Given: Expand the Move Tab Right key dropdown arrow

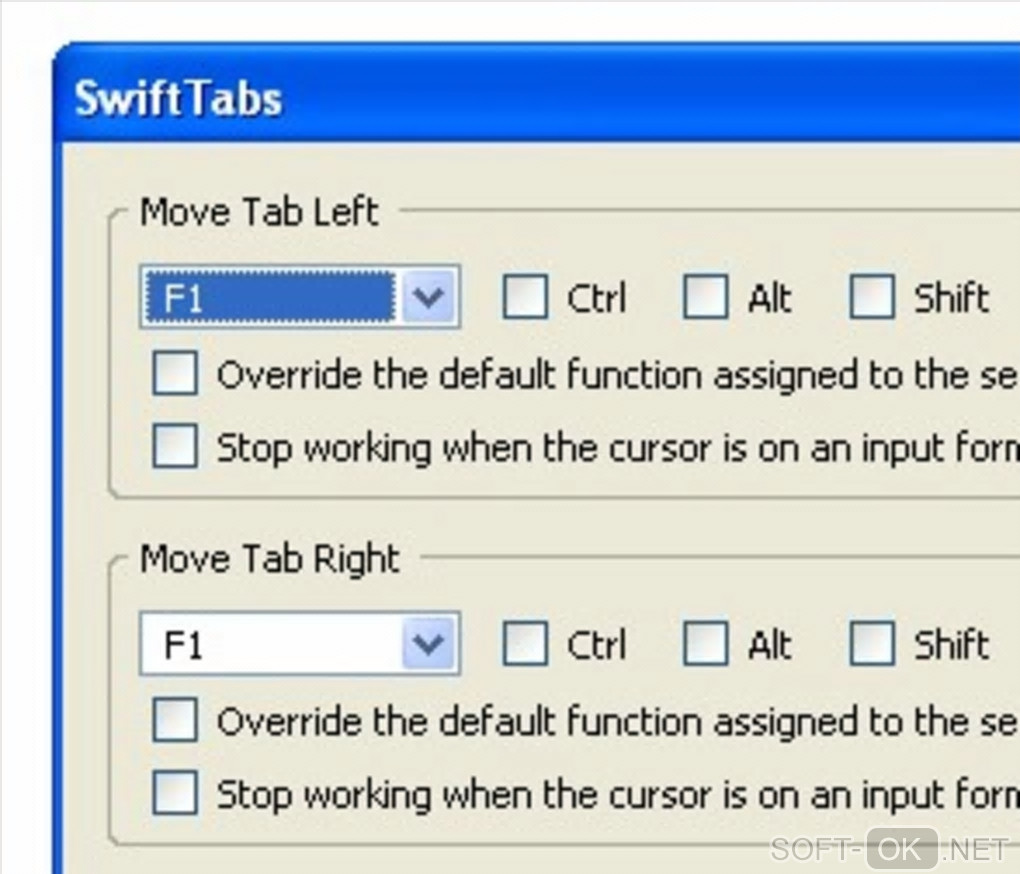Looking at the screenshot, I should tap(429, 644).
